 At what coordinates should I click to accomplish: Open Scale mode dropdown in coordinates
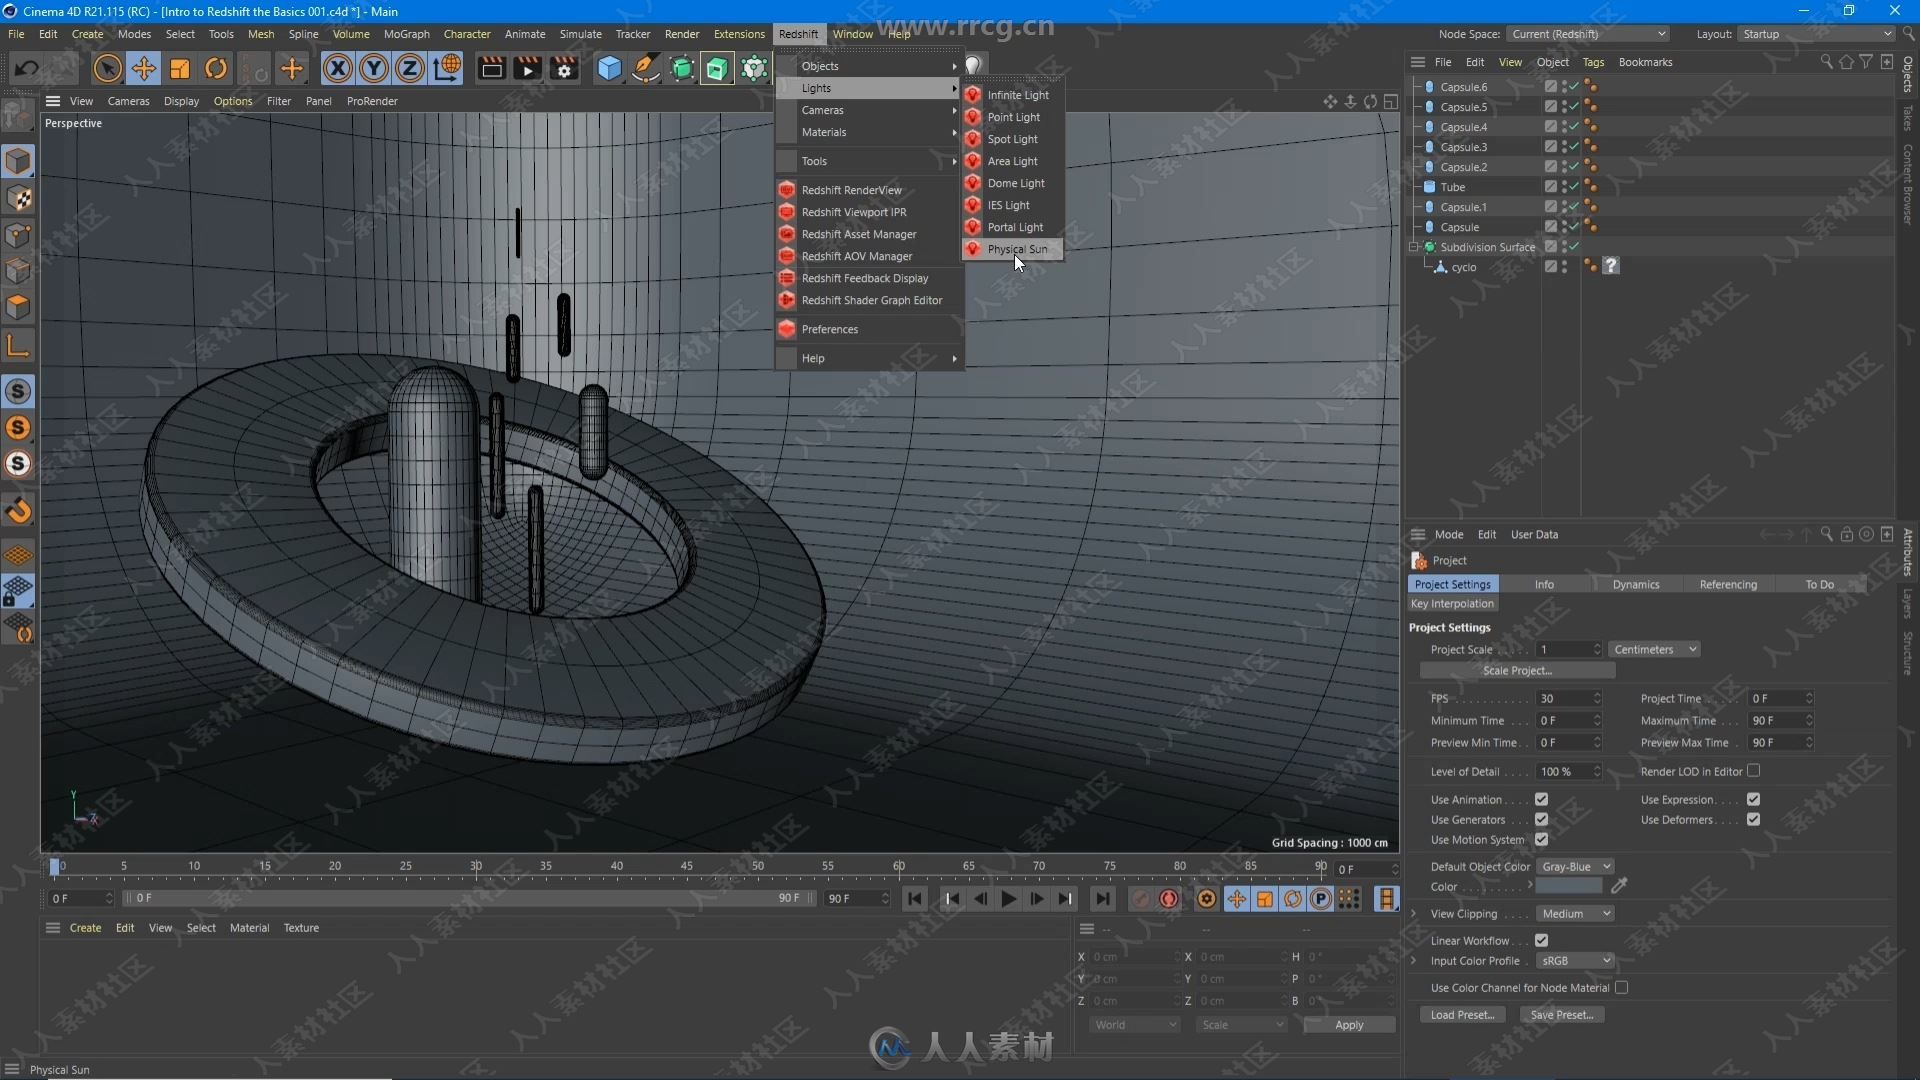1242,1025
